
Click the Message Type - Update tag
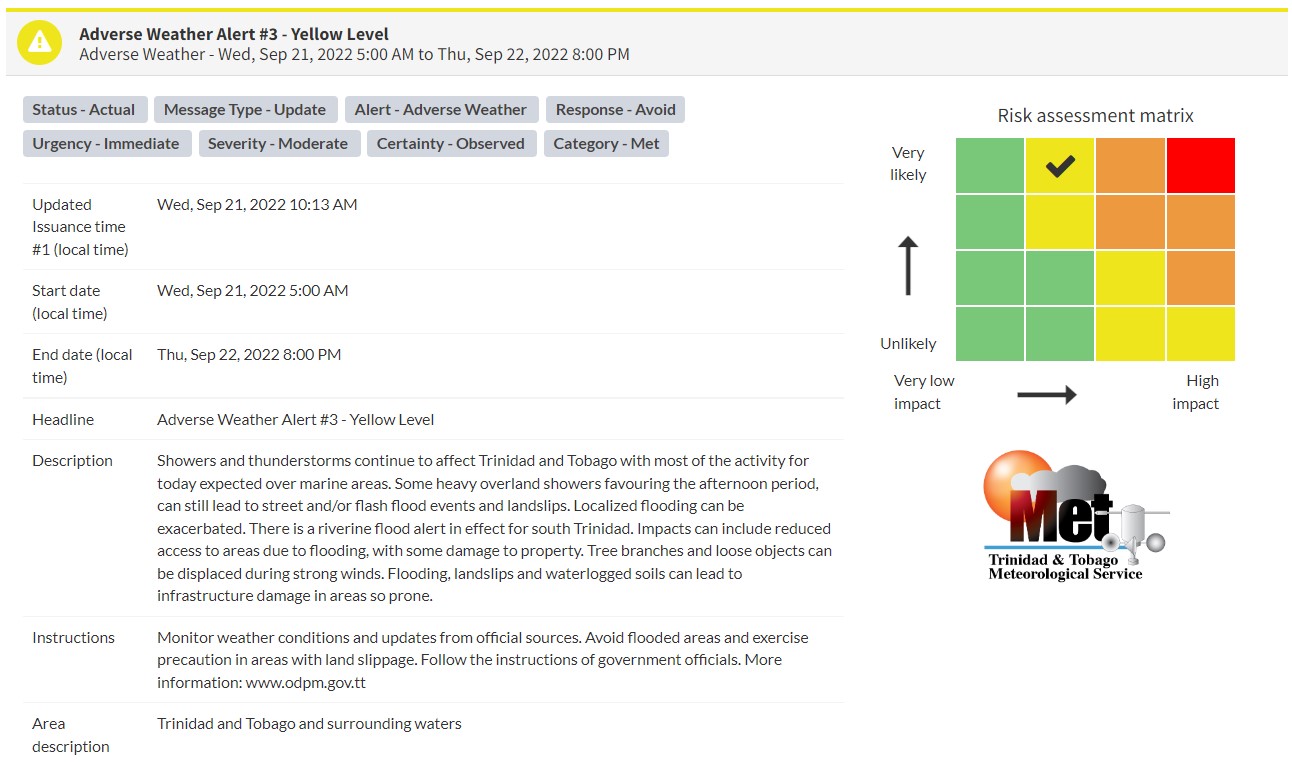[x=245, y=110]
